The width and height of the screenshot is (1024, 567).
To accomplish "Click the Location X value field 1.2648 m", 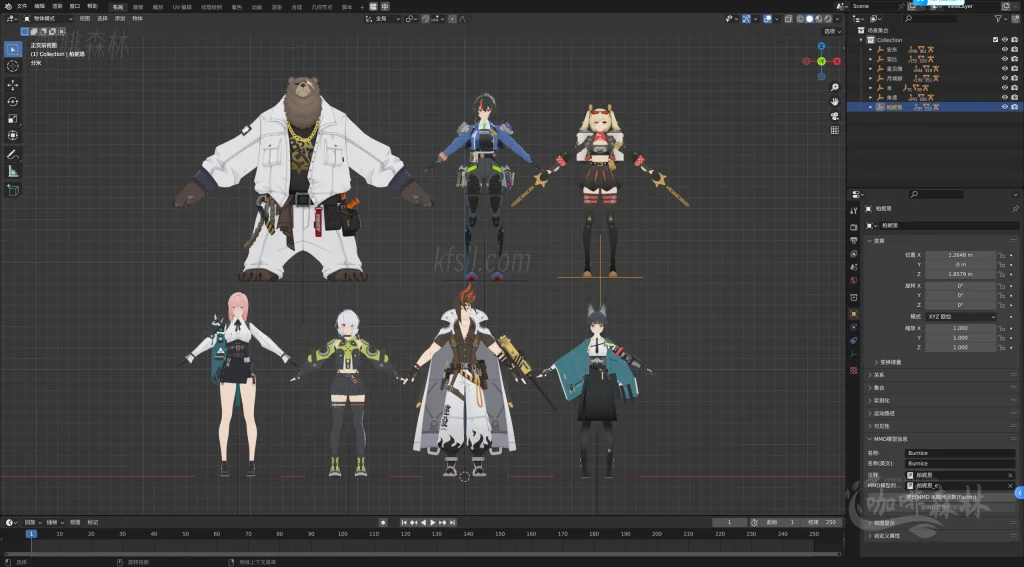I will point(960,255).
